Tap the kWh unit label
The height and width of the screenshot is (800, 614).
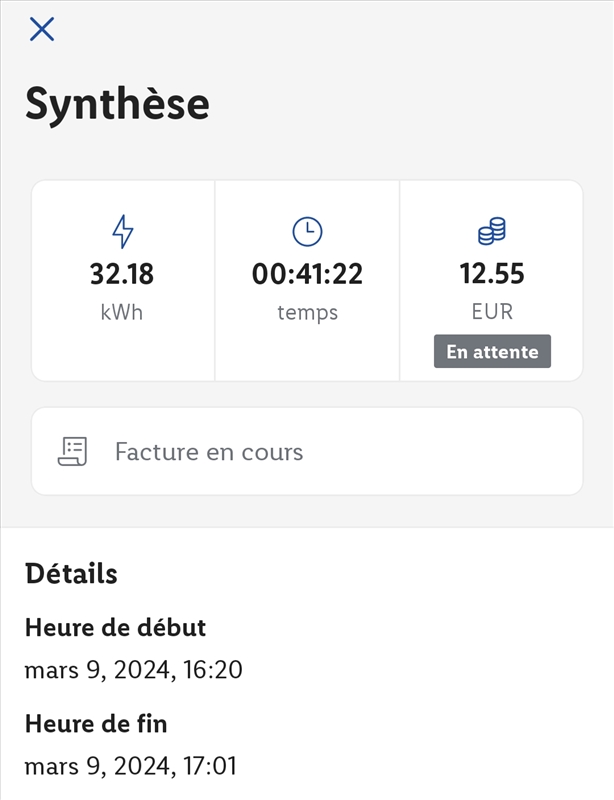pyautogui.click(x=124, y=311)
